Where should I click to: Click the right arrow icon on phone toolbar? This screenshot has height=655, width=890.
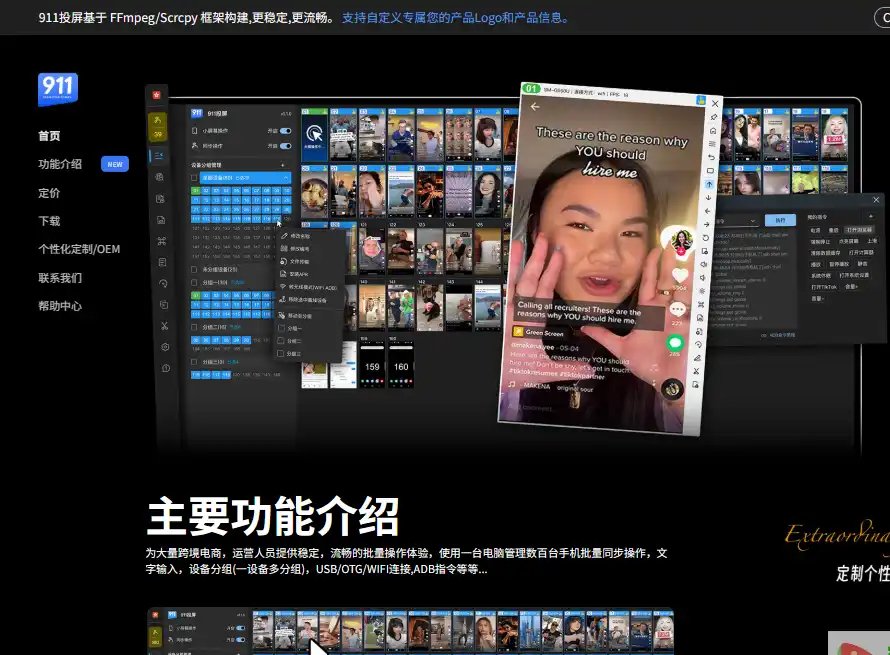[x=707, y=224]
